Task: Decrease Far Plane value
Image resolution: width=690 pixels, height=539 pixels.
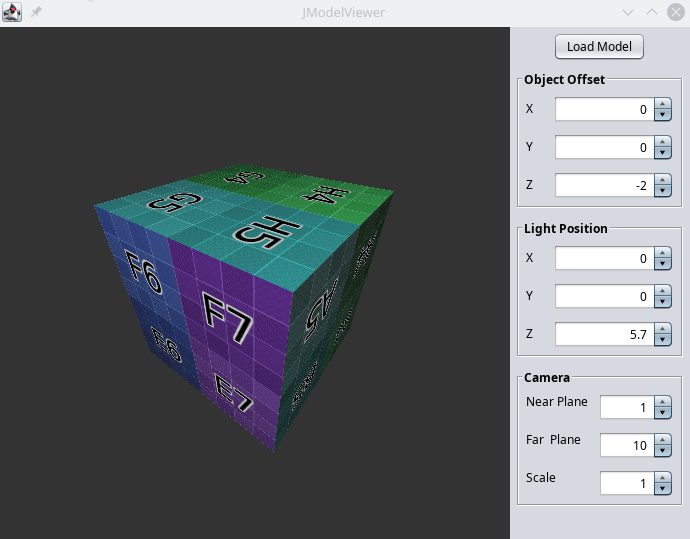Action: click(663, 451)
